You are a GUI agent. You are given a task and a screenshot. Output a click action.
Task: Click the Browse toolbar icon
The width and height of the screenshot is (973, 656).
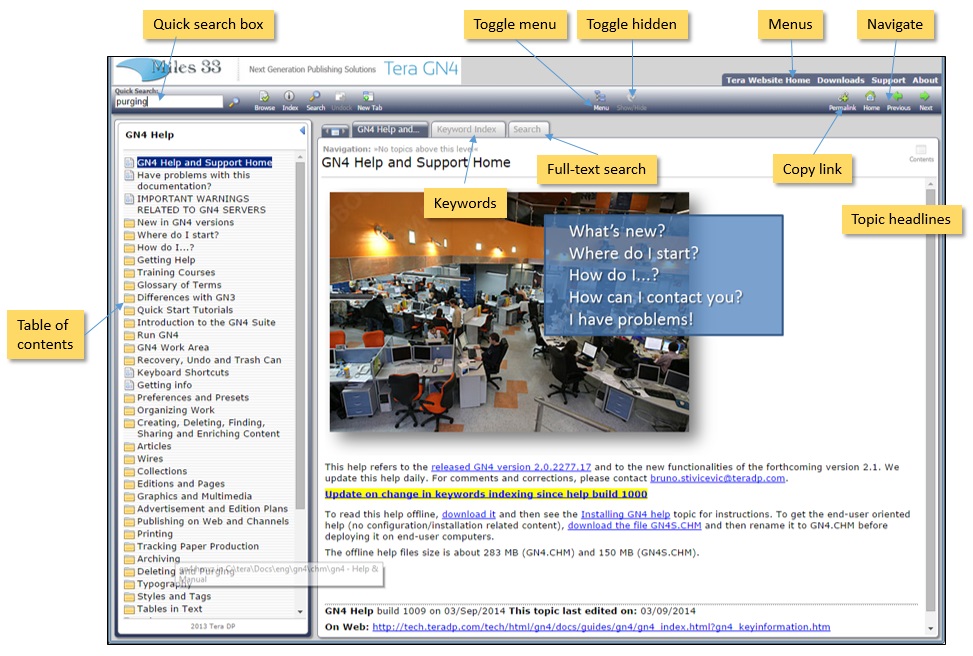pos(264,101)
